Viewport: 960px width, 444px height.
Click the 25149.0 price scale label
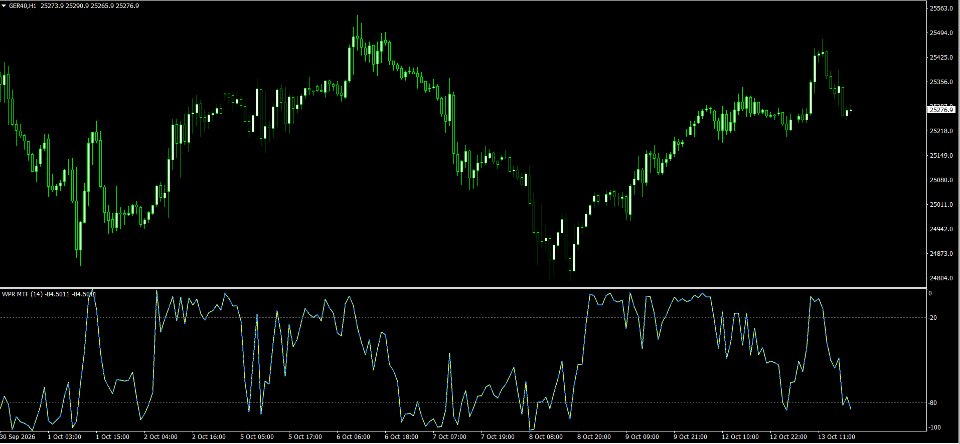click(x=942, y=156)
